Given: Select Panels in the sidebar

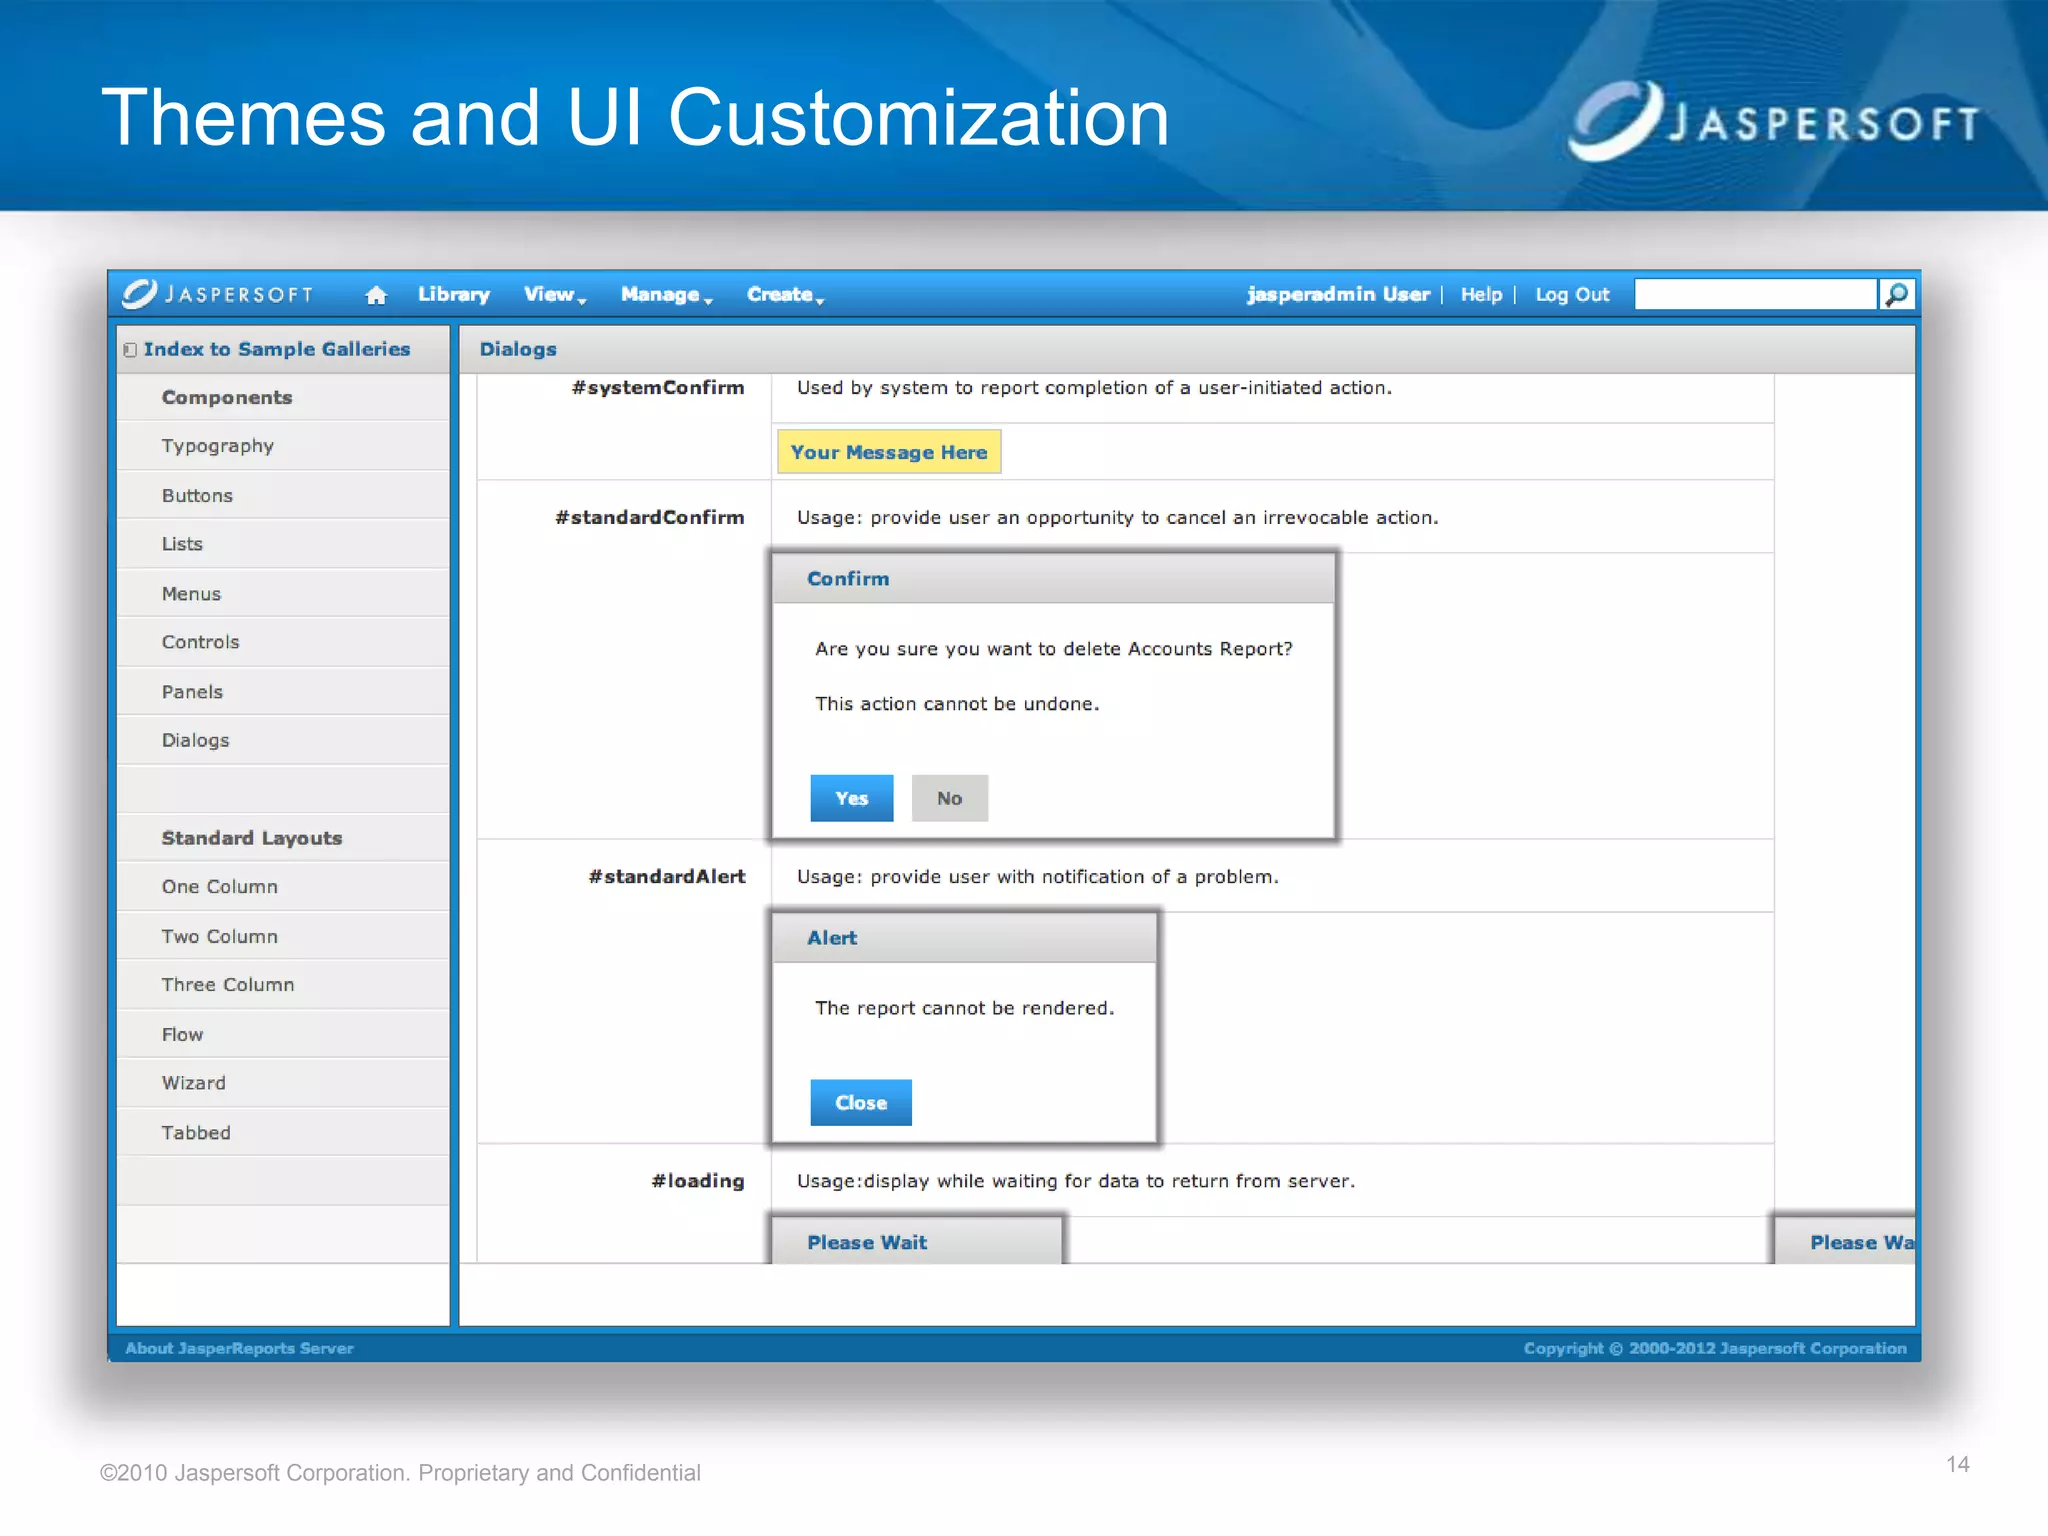Looking at the screenshot, I should pos(283,691).
